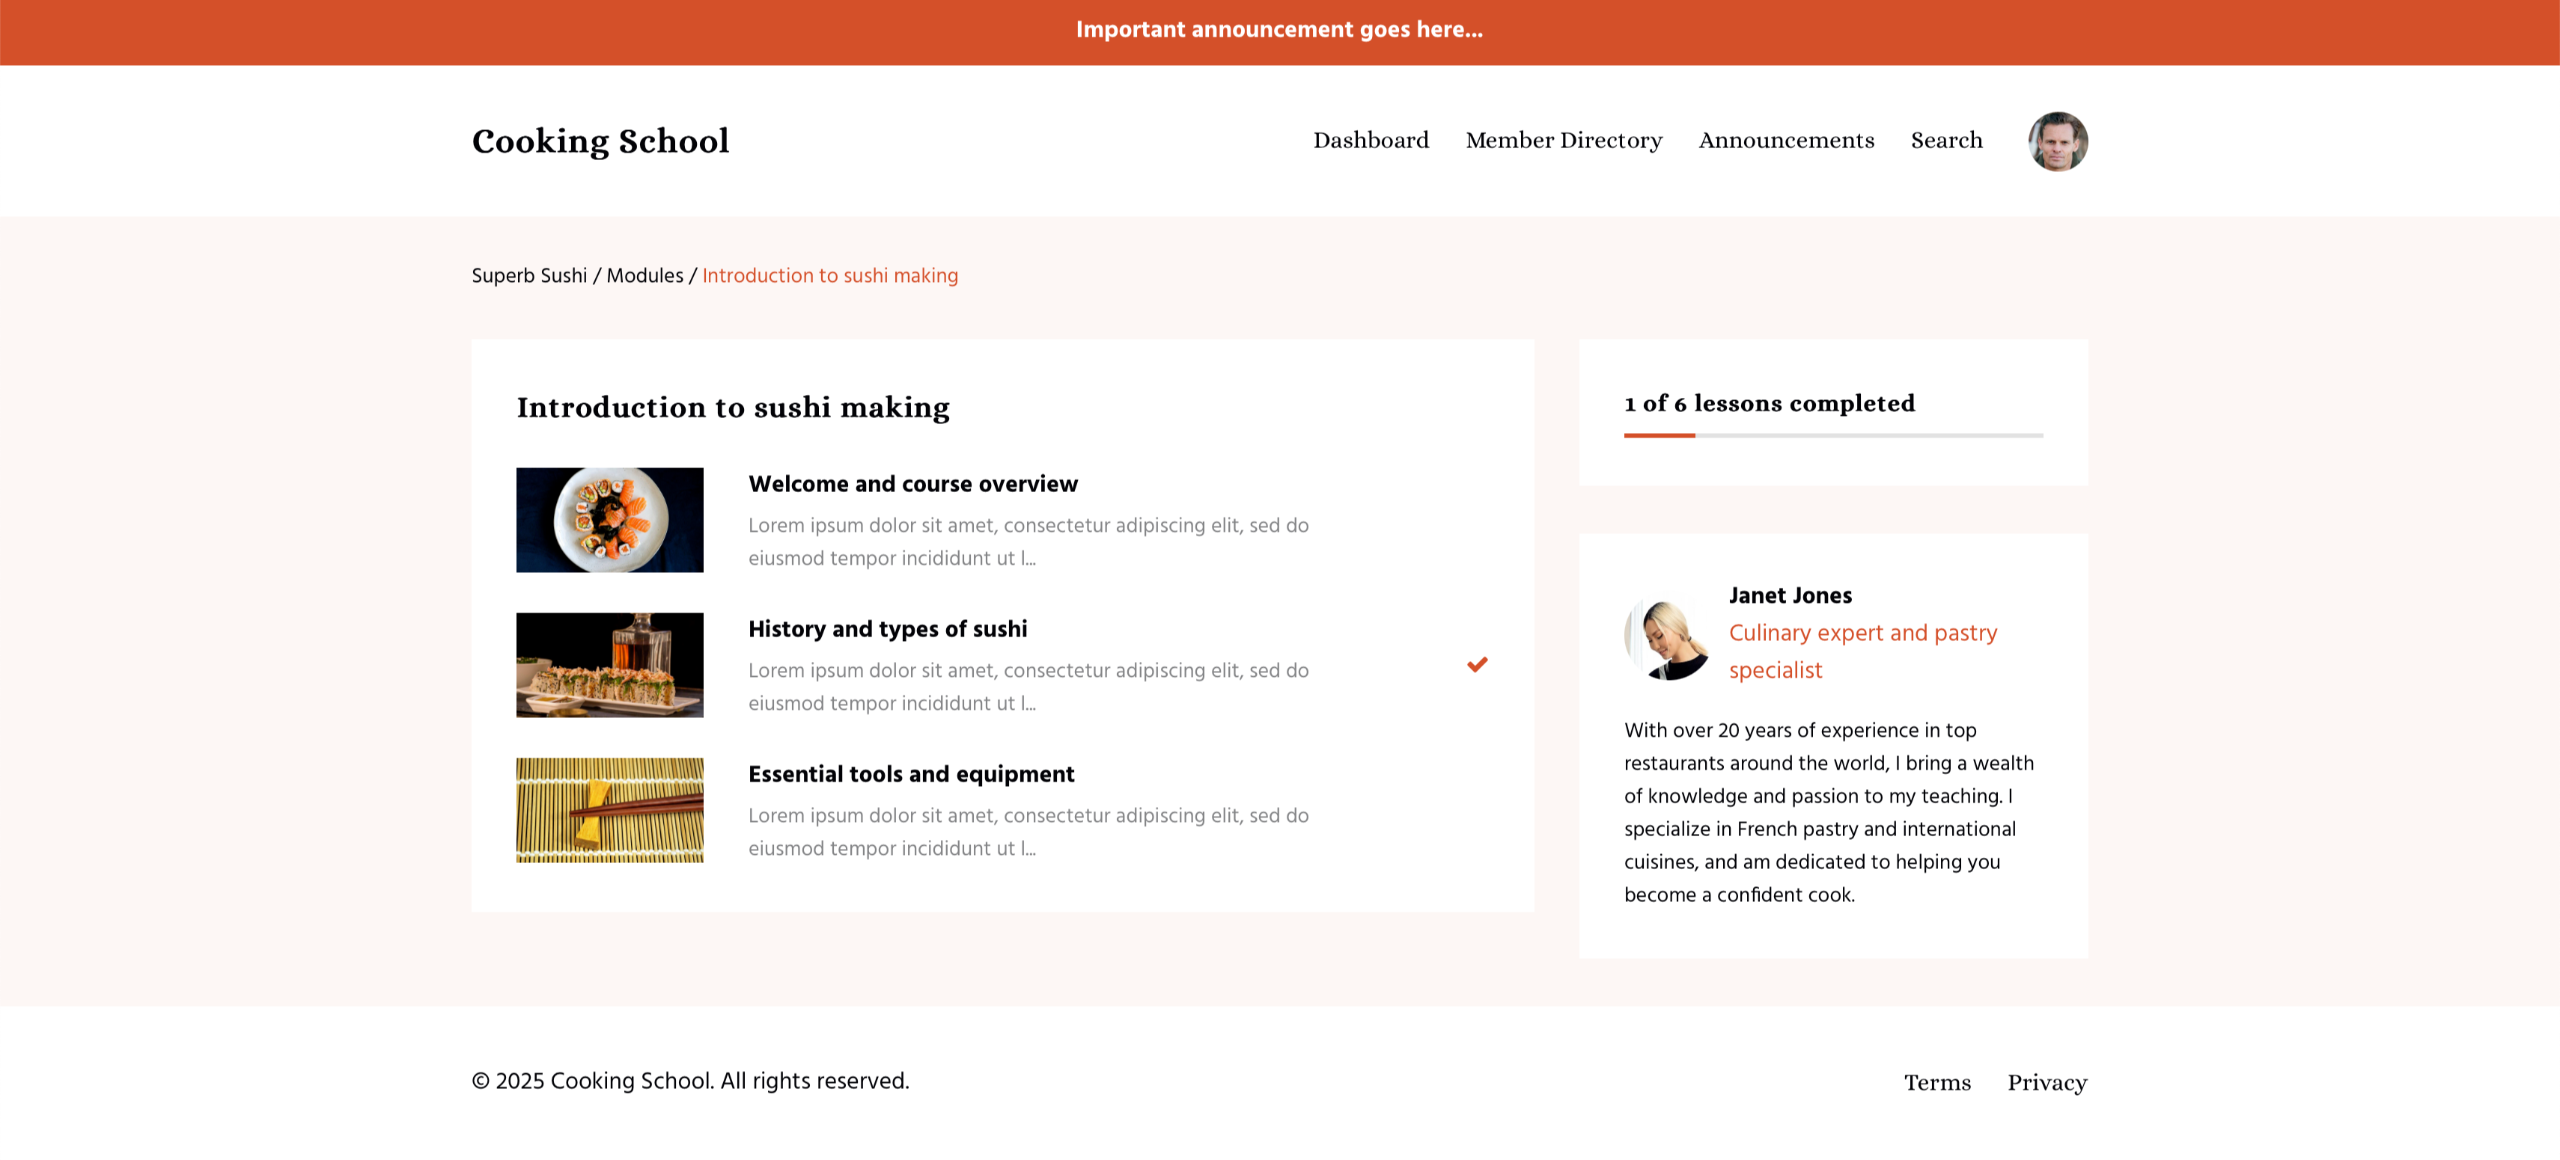Open Announcements from the top navigation
This screenshot has width=2560, height=1160.
pos(1786,141)
